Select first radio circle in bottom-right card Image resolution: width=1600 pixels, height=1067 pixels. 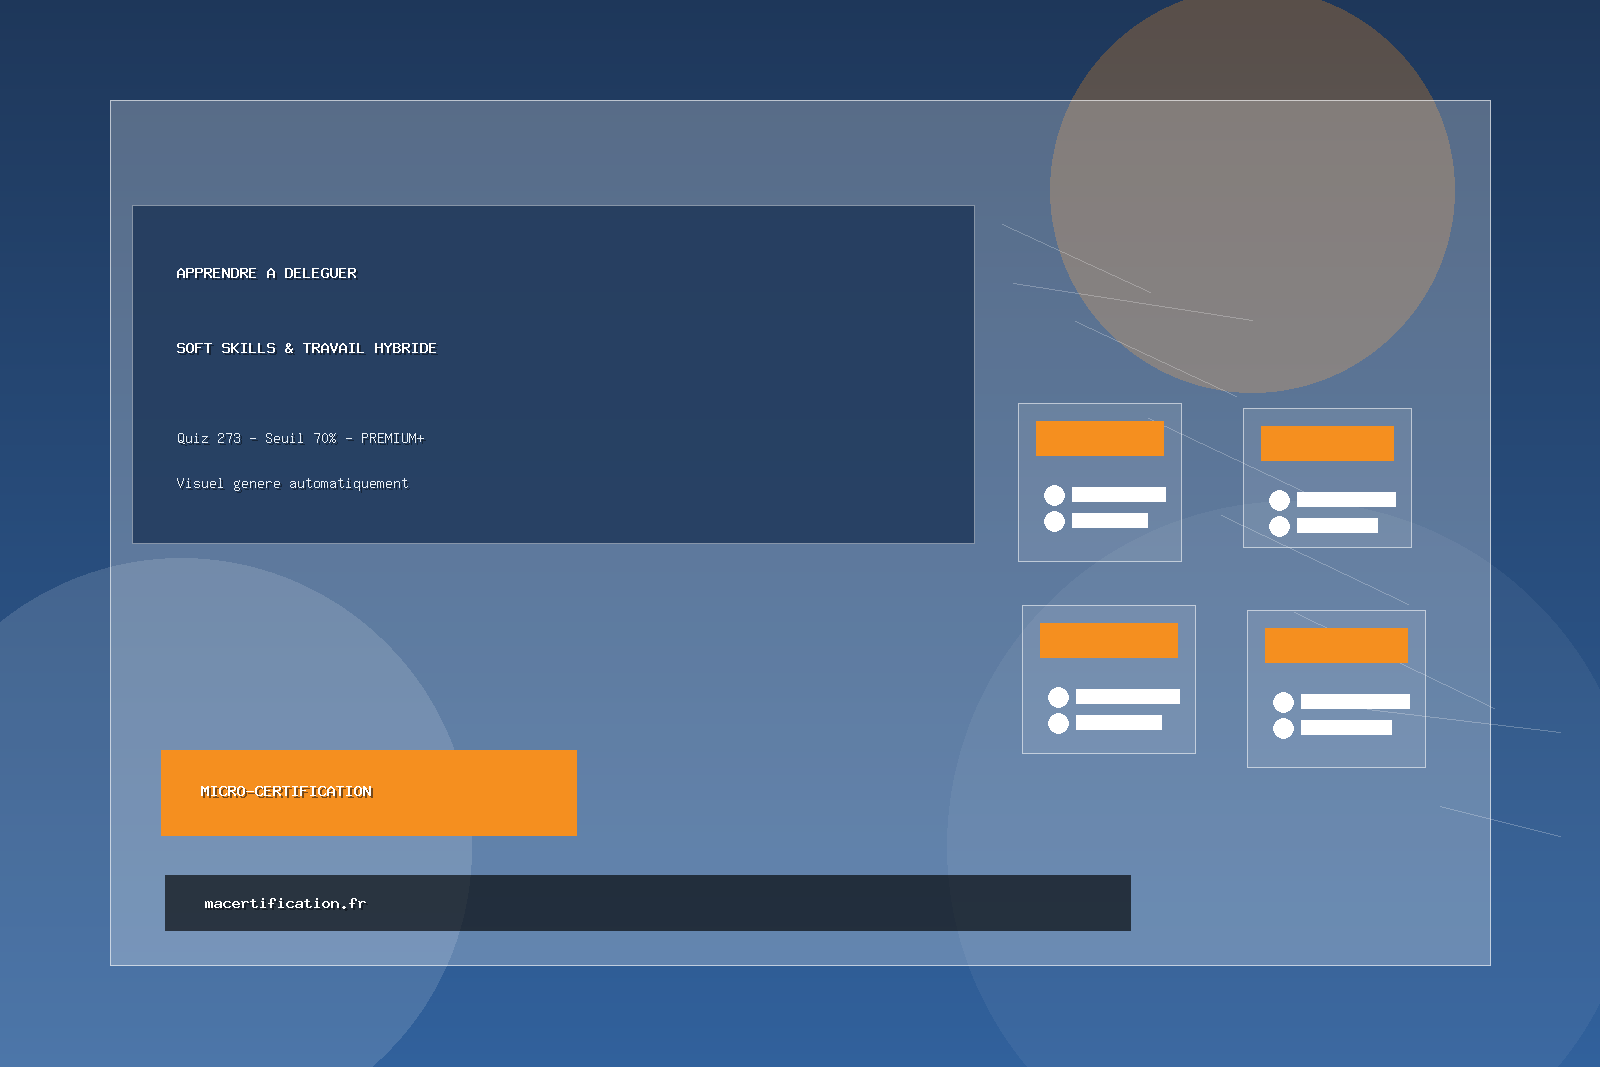coord(1283,702)
